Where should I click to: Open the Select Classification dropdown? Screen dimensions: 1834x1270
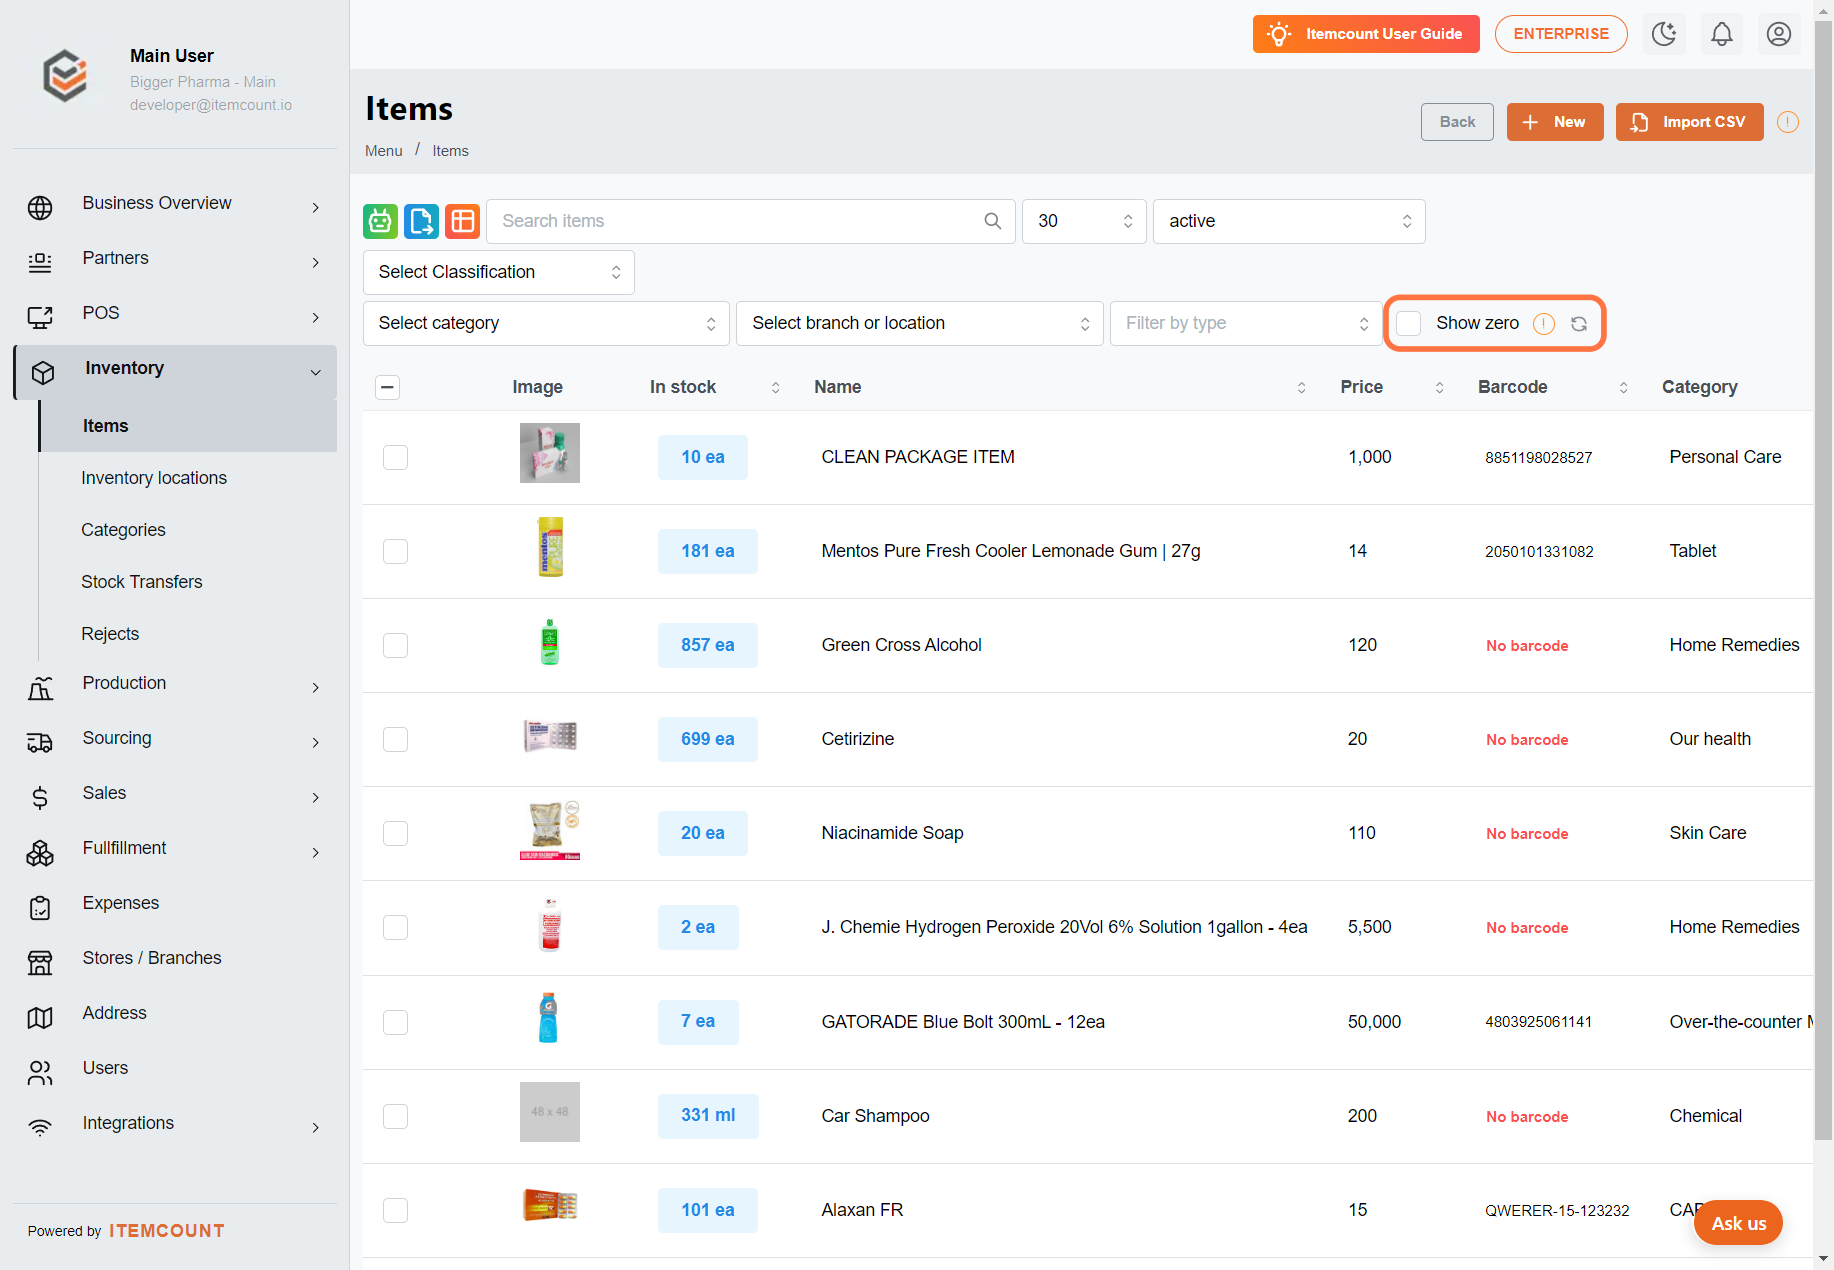[498, 272]
